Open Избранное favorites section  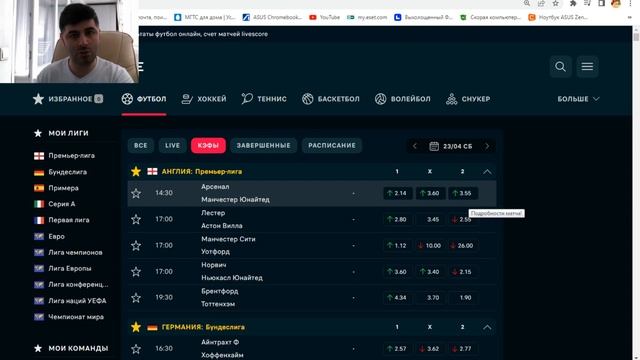68,99
